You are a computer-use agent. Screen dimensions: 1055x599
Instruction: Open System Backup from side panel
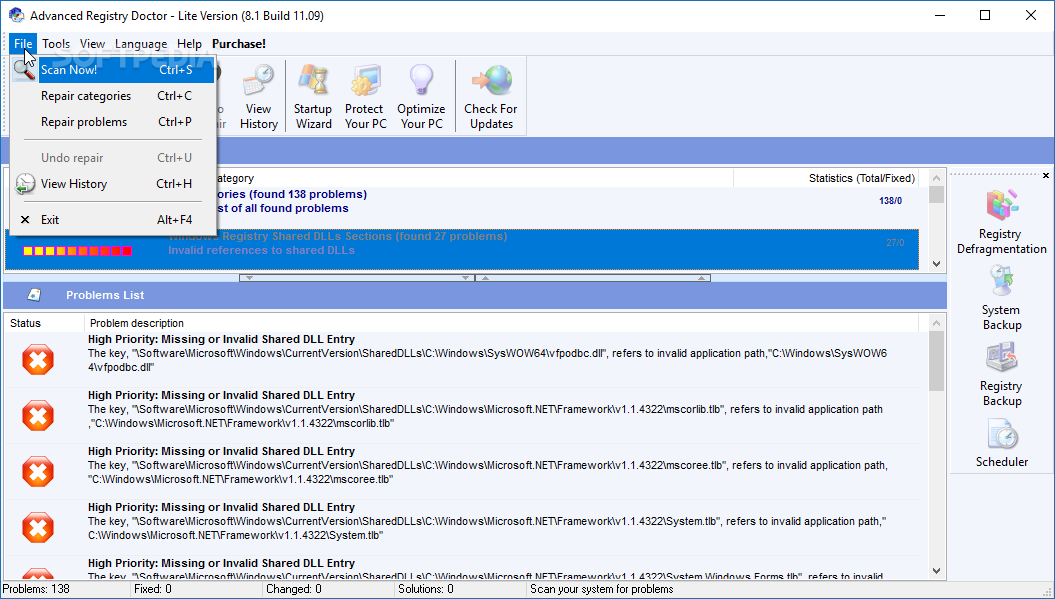click(1001, 298)
